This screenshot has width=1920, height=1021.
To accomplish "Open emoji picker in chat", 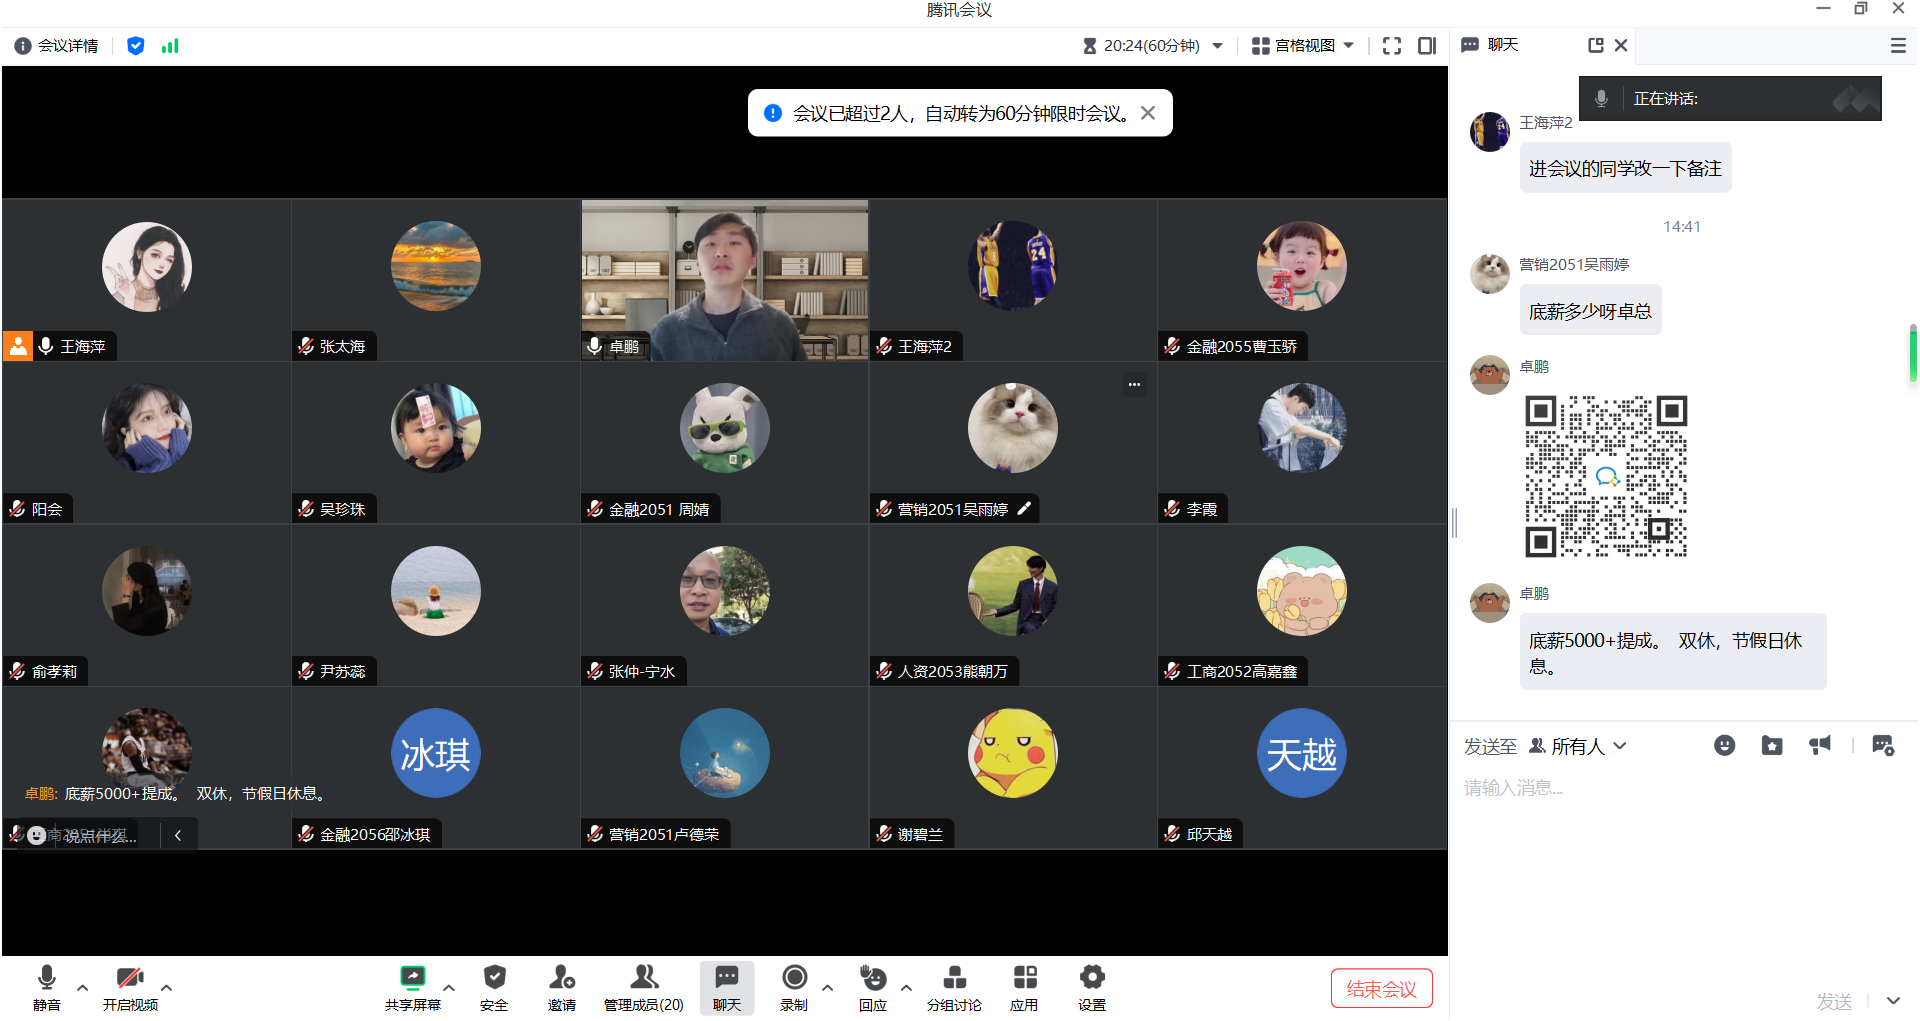I will click(x=1724, y=746).
